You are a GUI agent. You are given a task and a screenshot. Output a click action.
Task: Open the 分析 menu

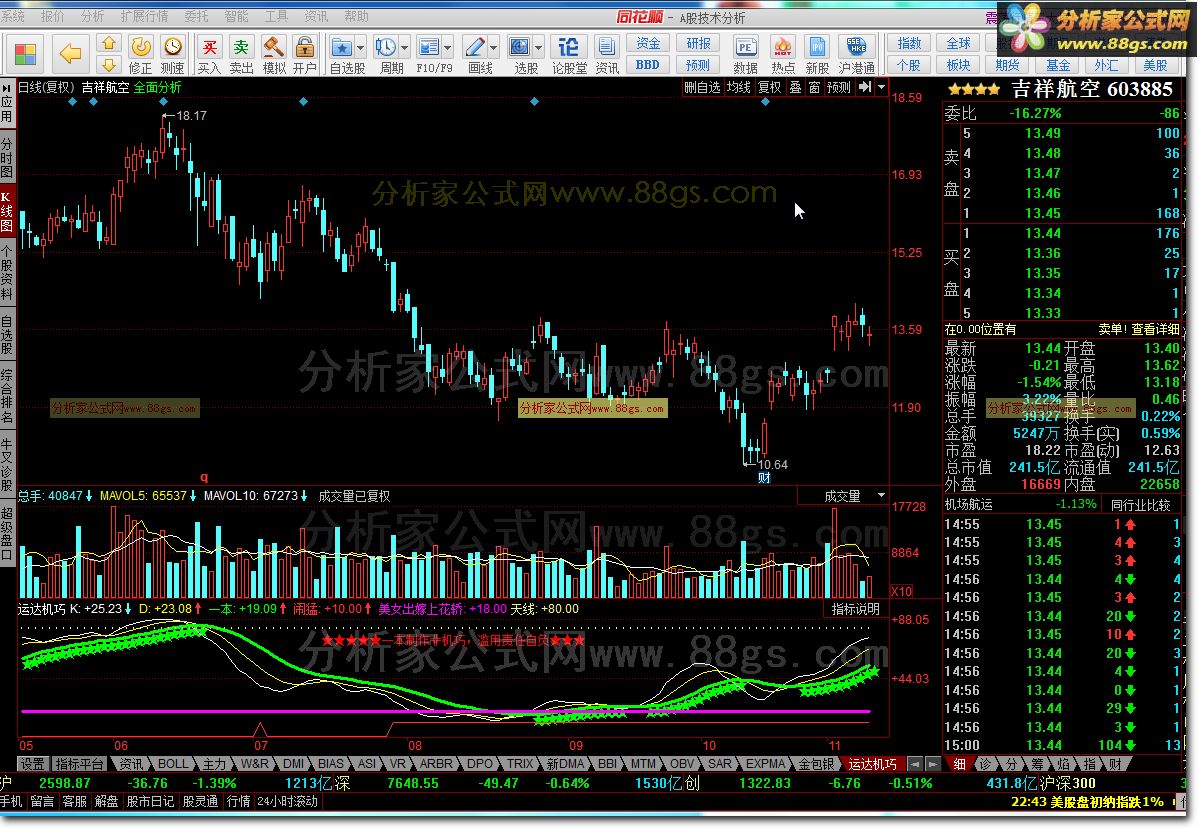(x=93, y=16)
